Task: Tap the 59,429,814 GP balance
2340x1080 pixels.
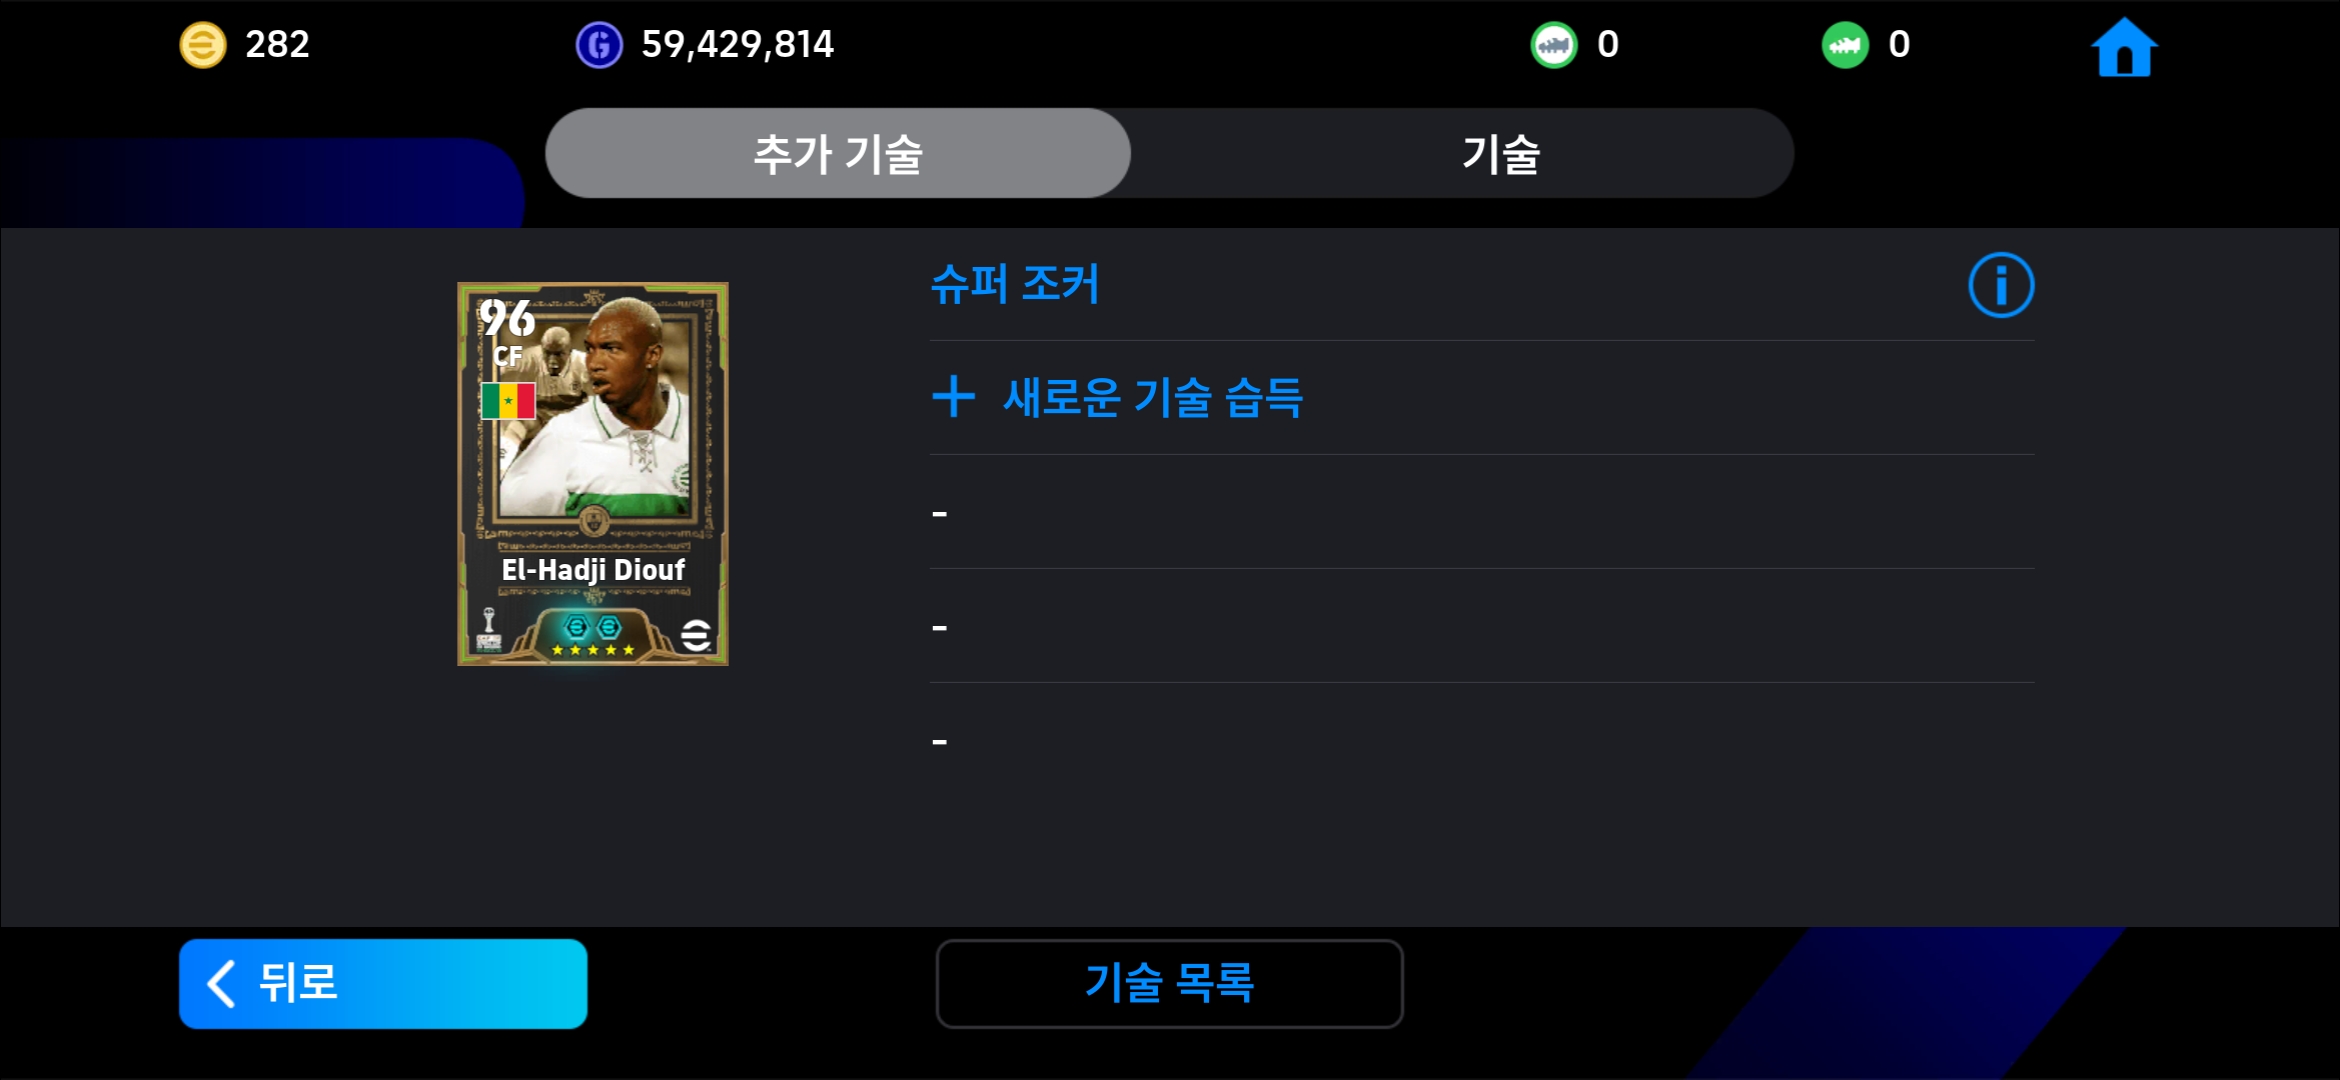Action: (737, 45)
